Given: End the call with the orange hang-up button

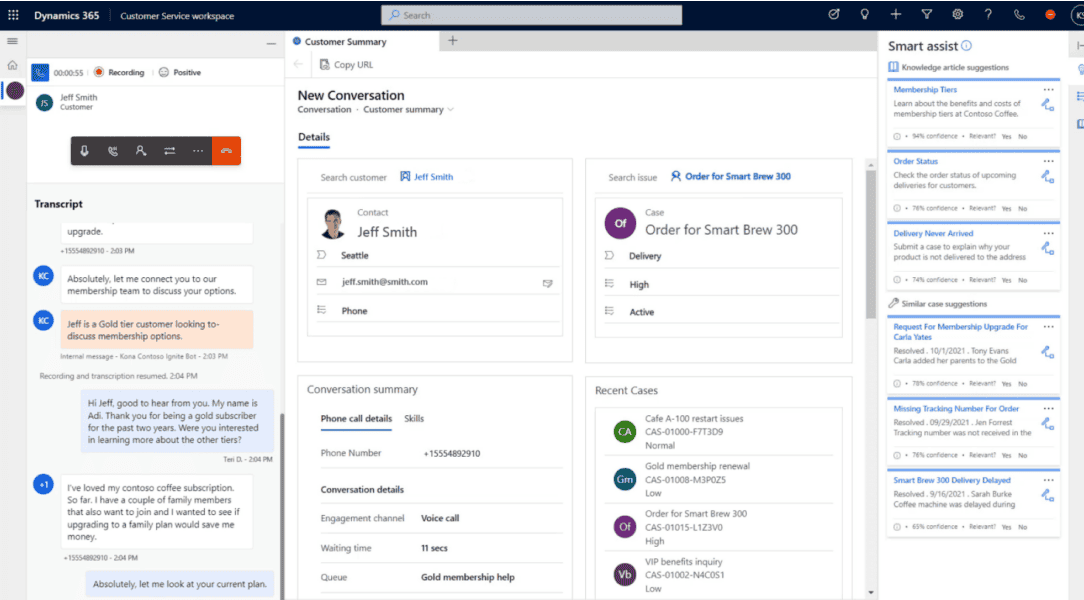Looking at the screenshot, I should (226, 151).
